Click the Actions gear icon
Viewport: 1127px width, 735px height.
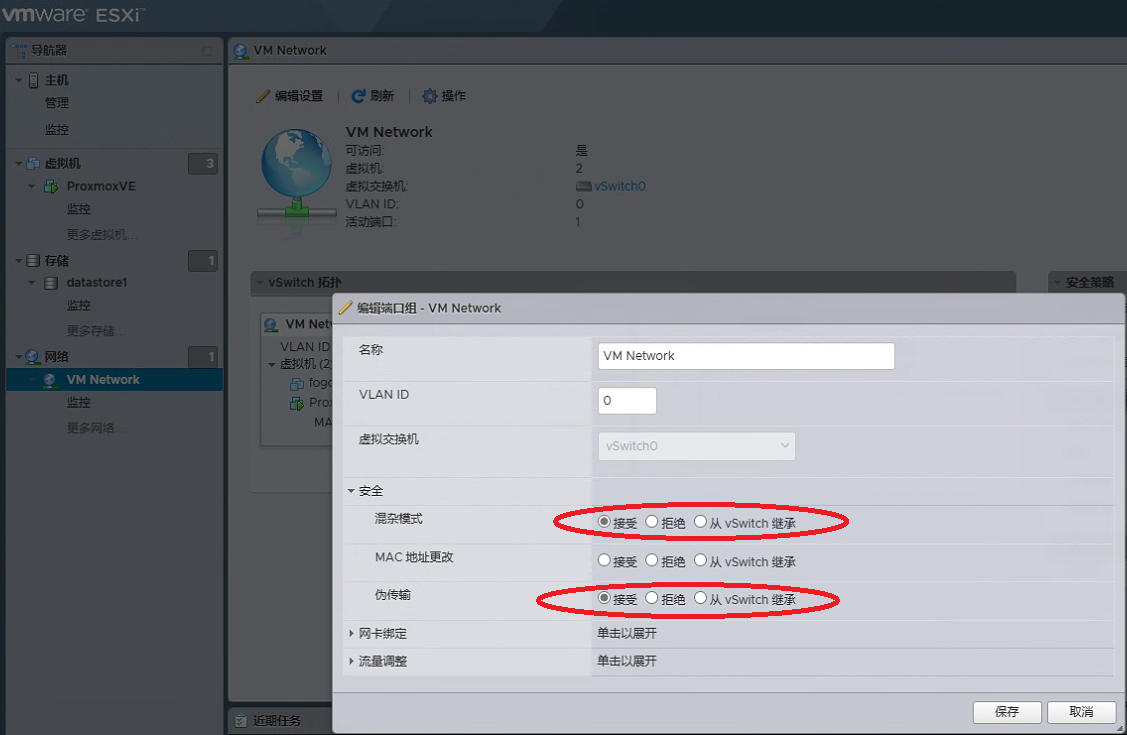[x=429, y=96]
